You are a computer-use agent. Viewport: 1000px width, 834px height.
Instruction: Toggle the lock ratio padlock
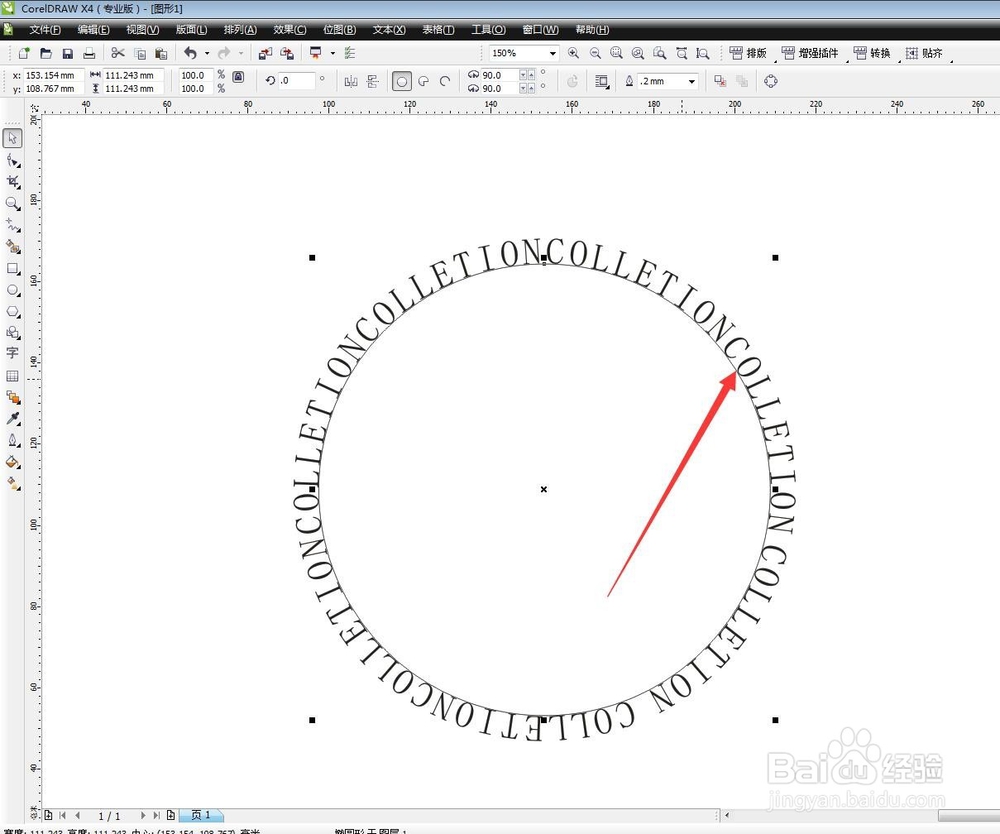(x=238, y=77)
